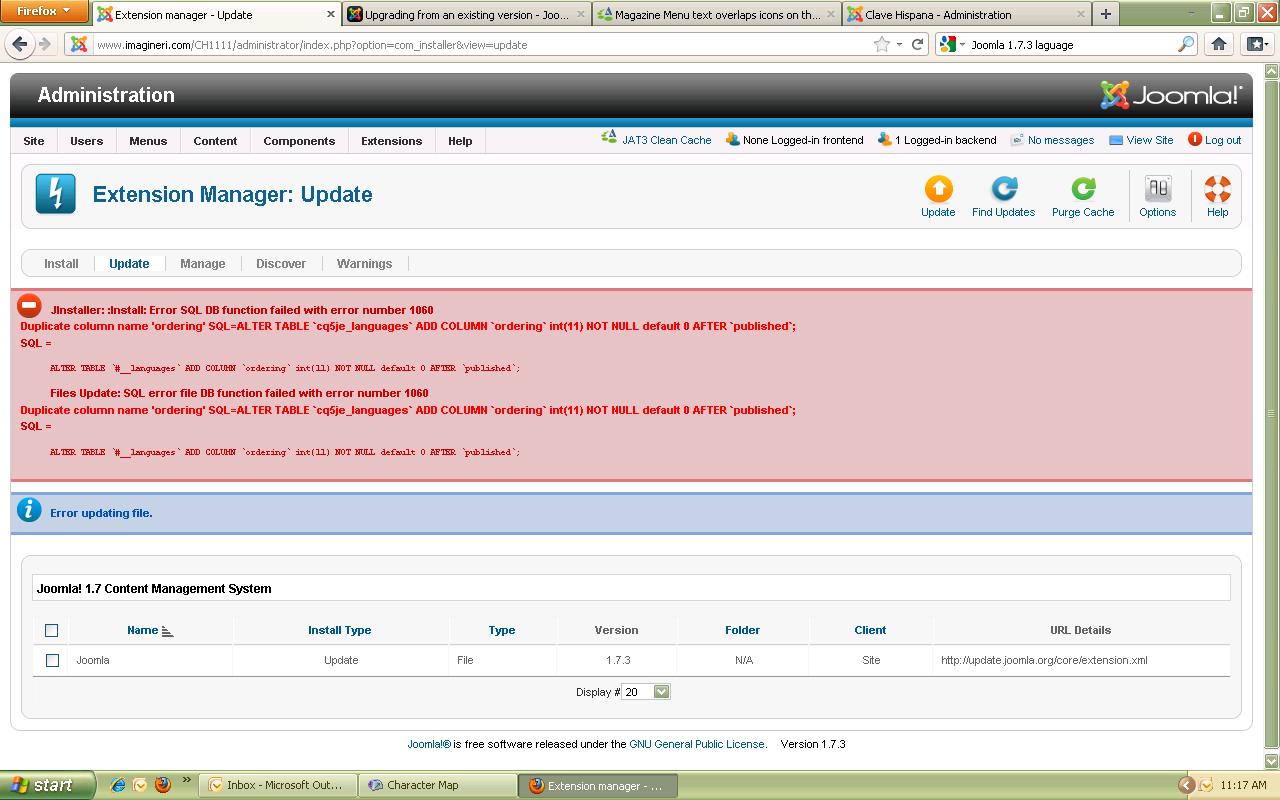Switch to the Discover submenu tab

click(x=281, y=264)
